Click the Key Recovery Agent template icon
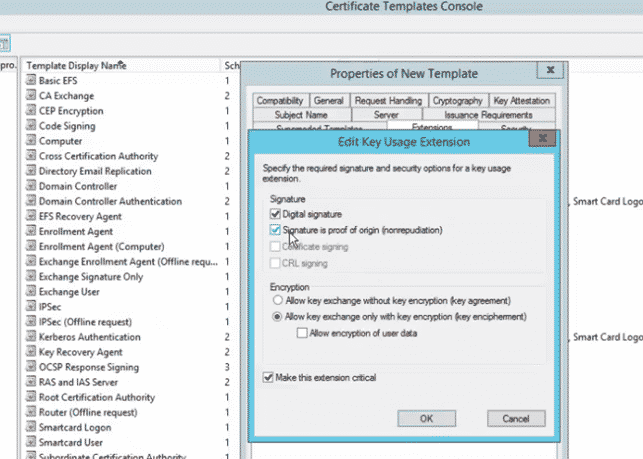Screen dimensions: 643x459 [x=31, y=352]
